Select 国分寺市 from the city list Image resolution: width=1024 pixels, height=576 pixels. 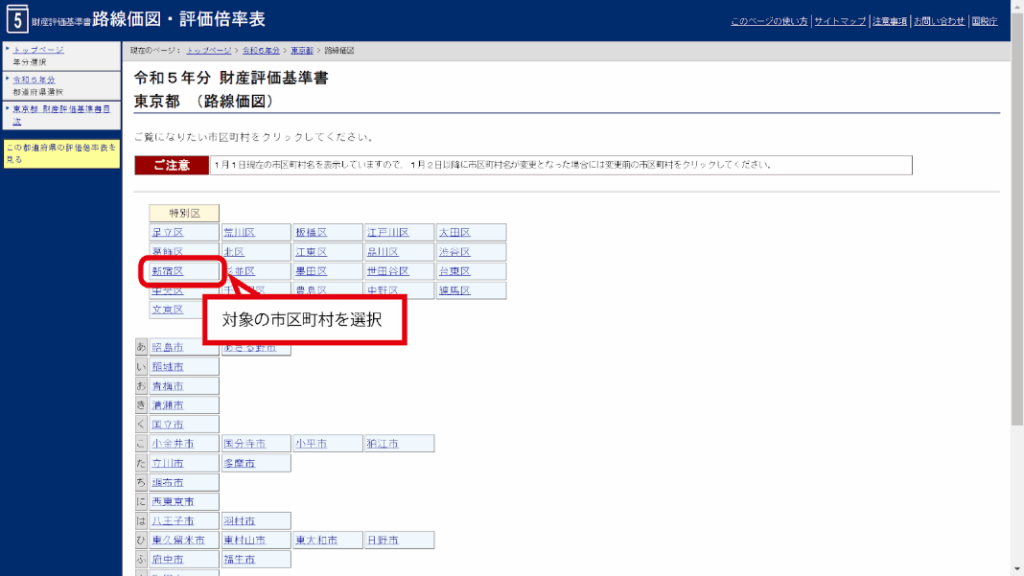[x=244, y=443]
